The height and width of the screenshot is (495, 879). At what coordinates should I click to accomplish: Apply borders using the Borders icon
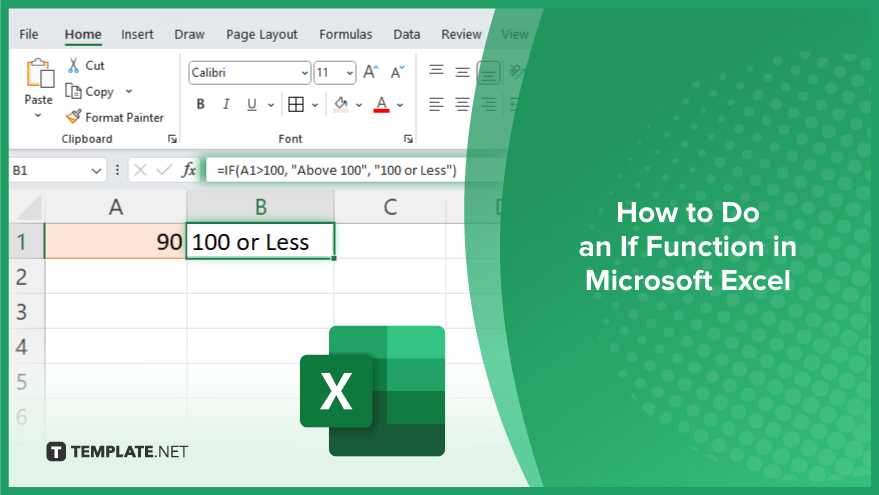click(295, 104)
